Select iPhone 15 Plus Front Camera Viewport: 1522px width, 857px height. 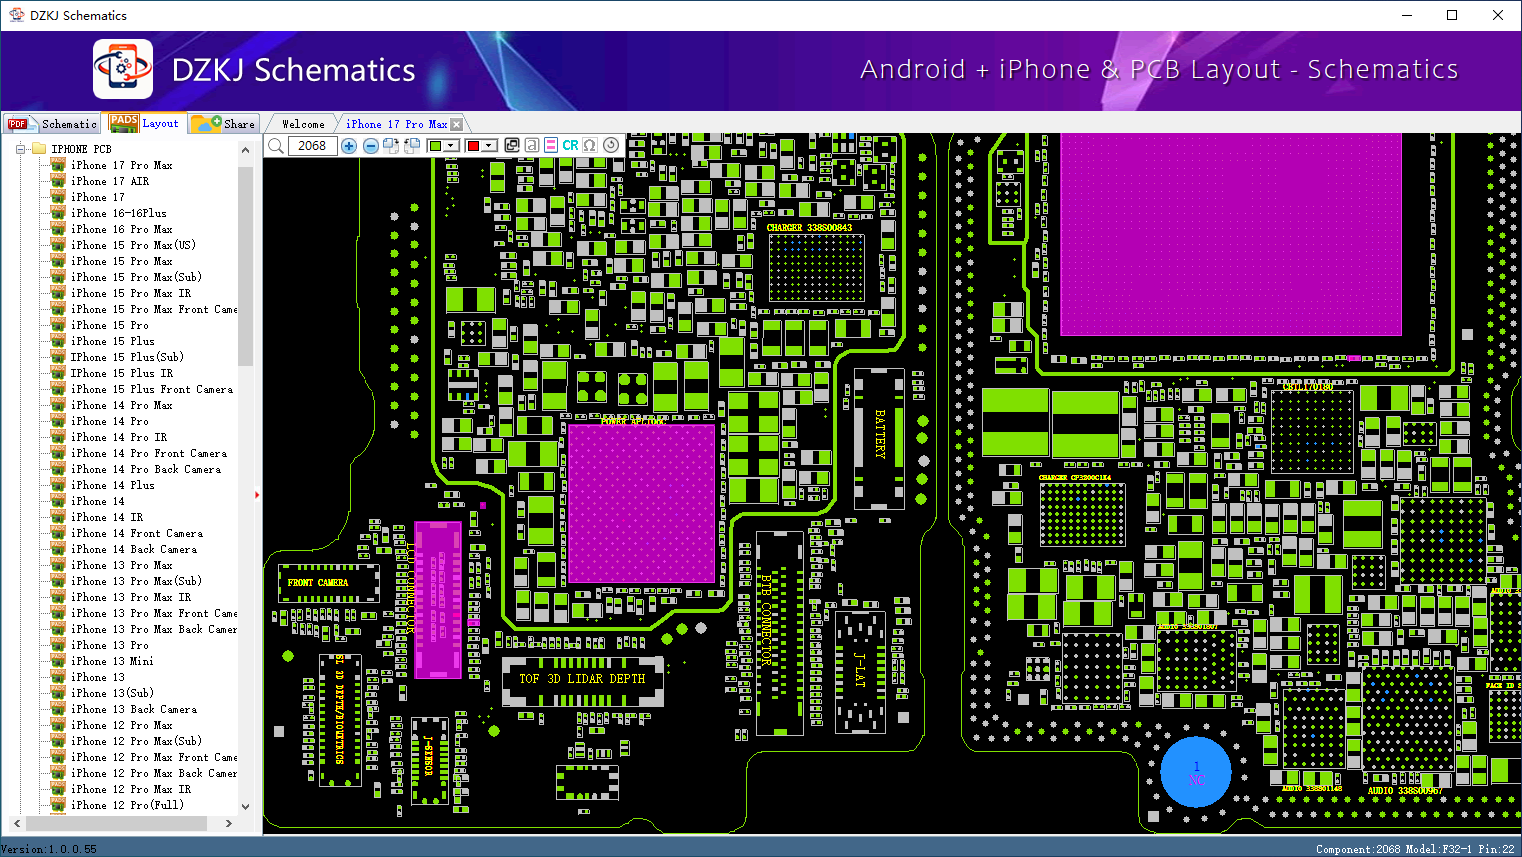[x=151, y=389]
